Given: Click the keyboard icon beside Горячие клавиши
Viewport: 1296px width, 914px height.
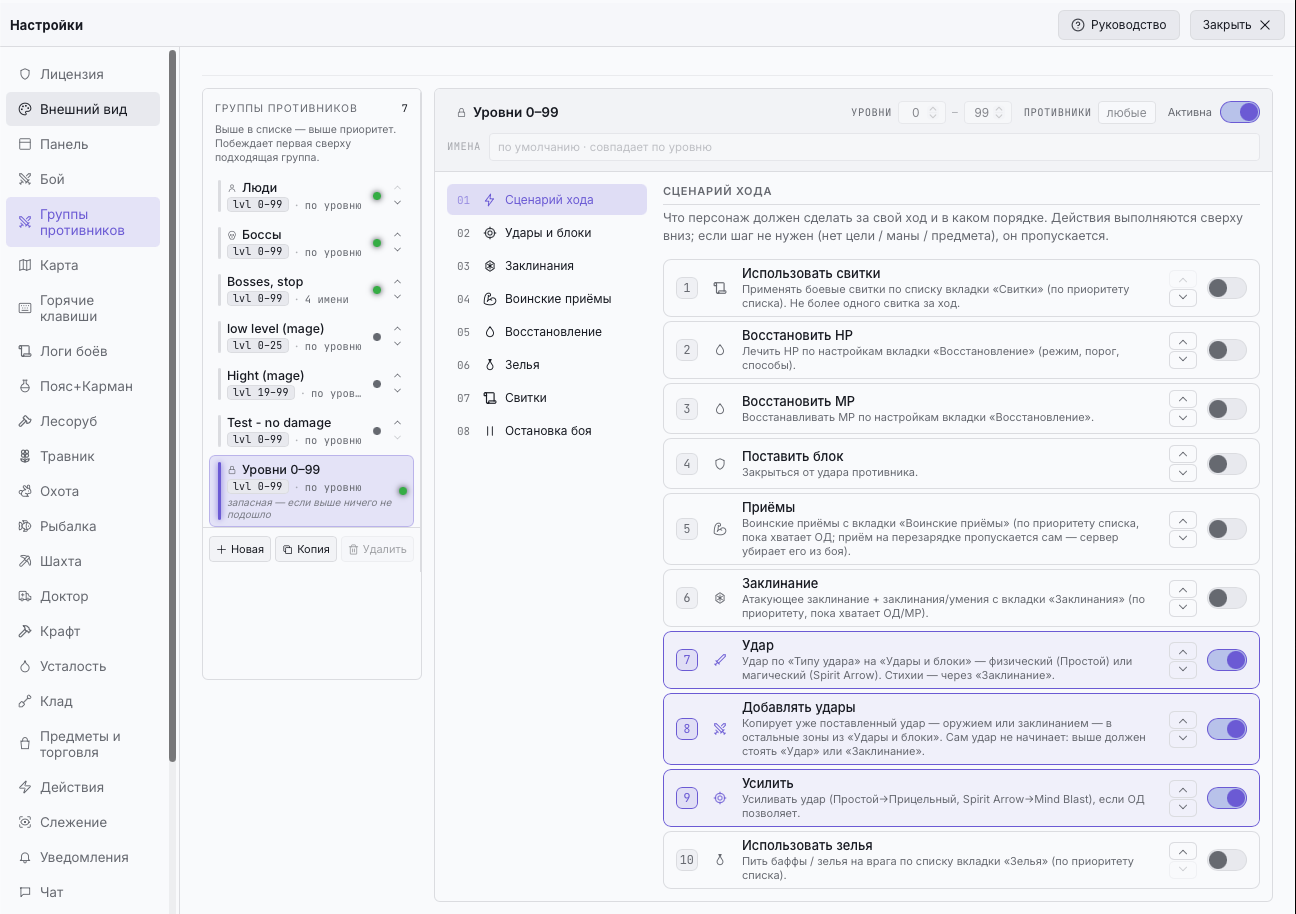Looking at the screenshot, I should tap(25, 308).
